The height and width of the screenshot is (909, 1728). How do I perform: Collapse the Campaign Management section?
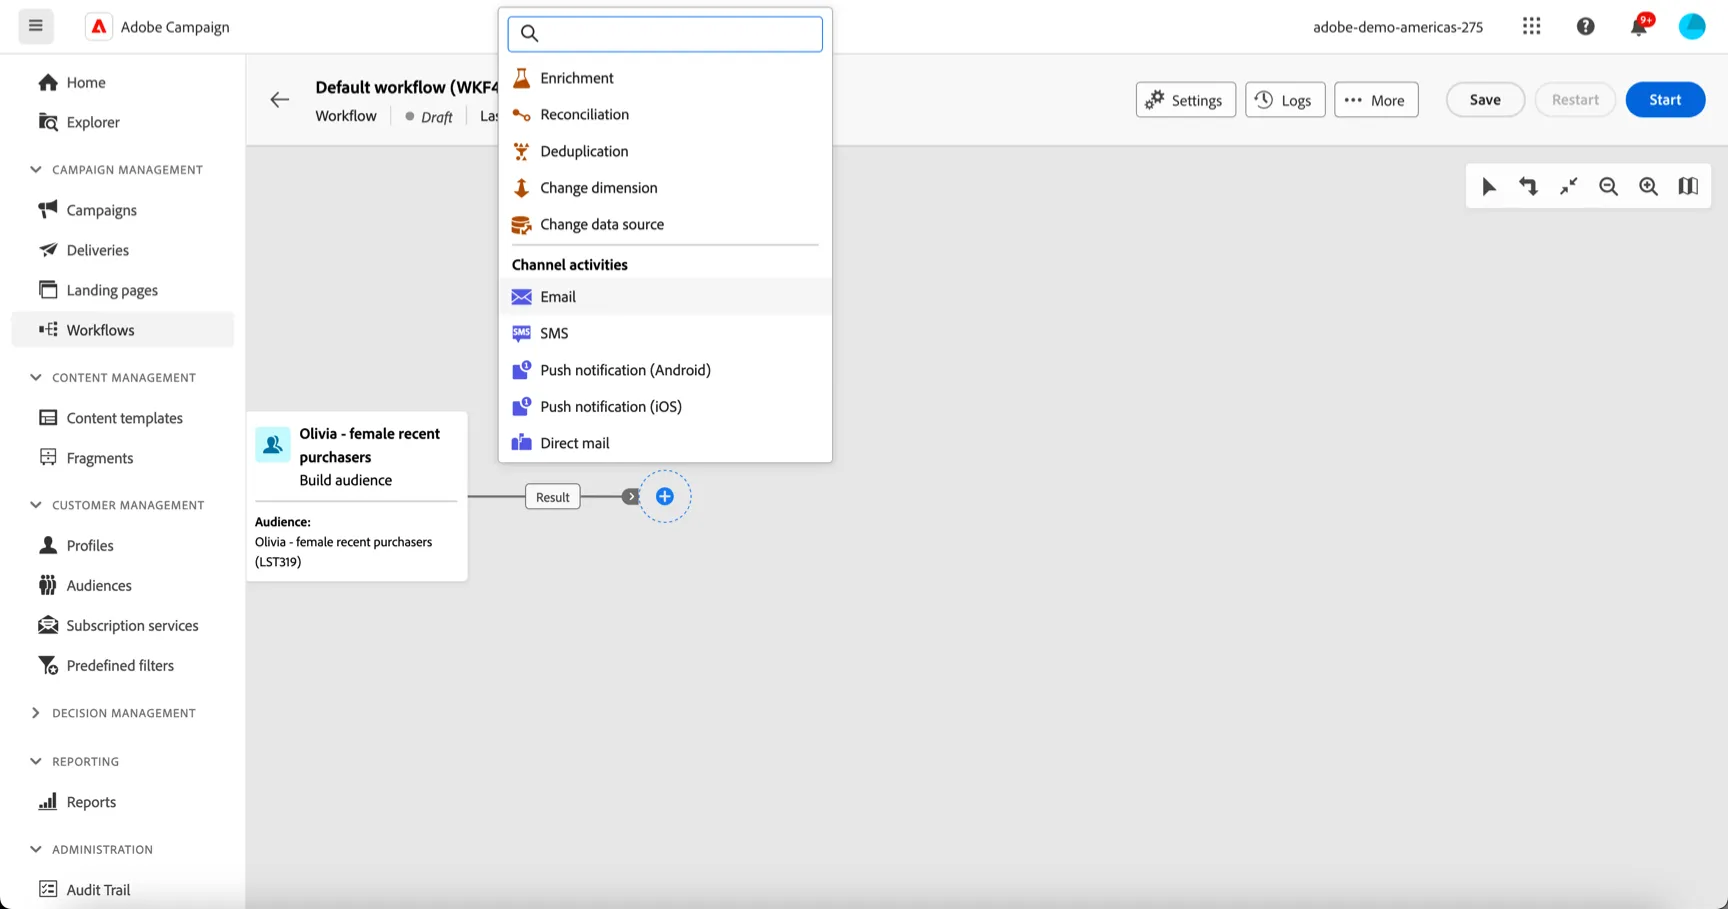point(36,169)
